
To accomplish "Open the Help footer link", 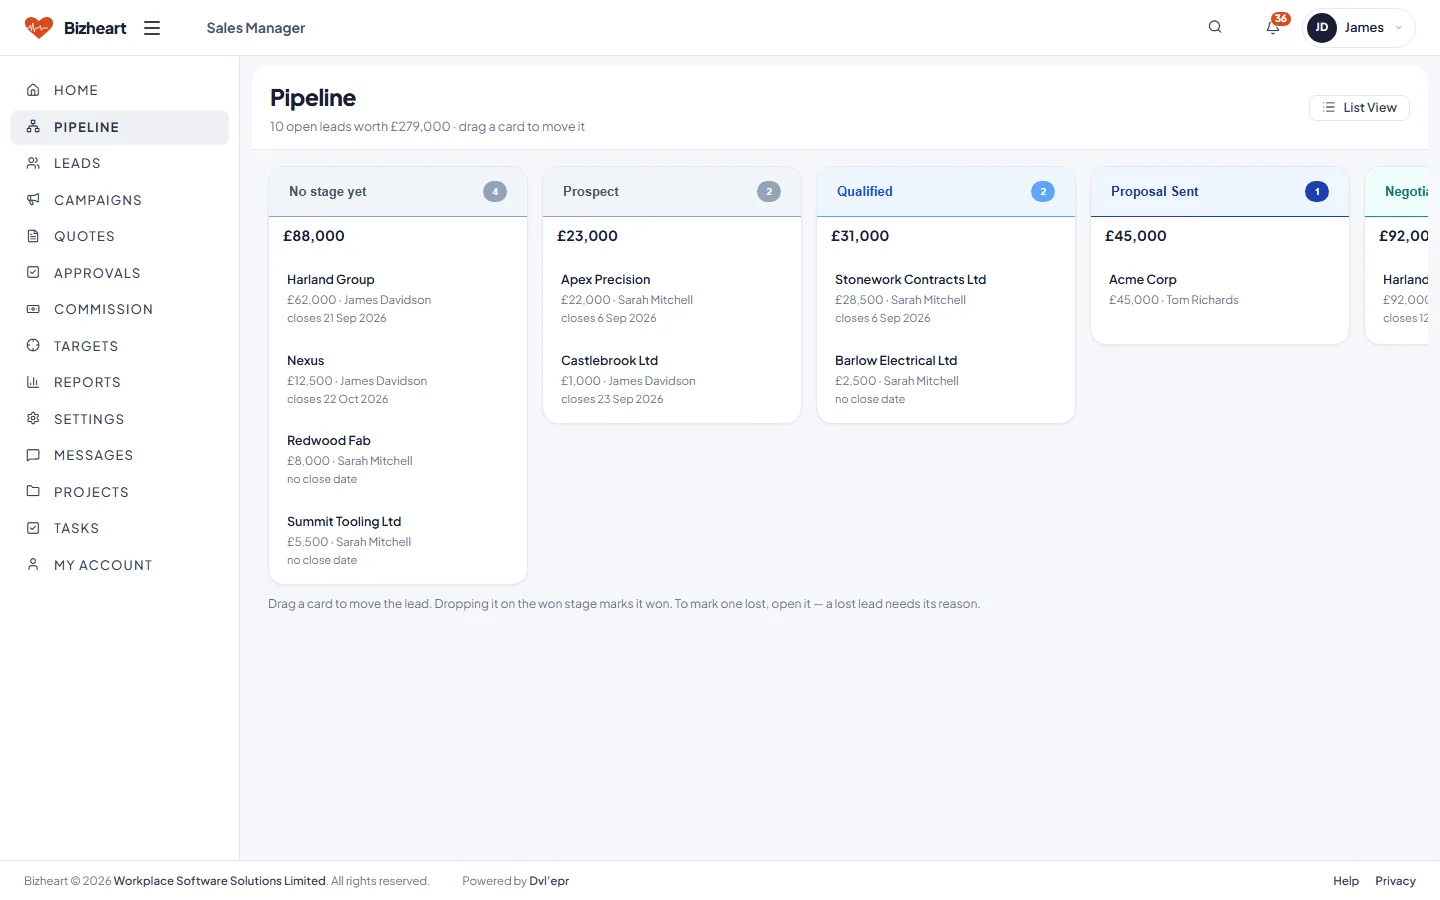I will pyautogui.click(x=1346, y=881).
